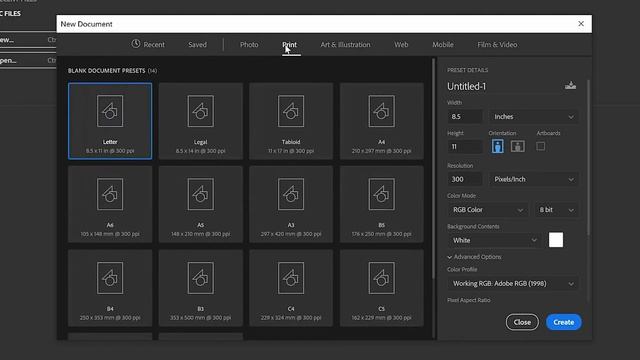Set portrait orientation
Viewport: 640px width, 360px height.
coord(497,146)
